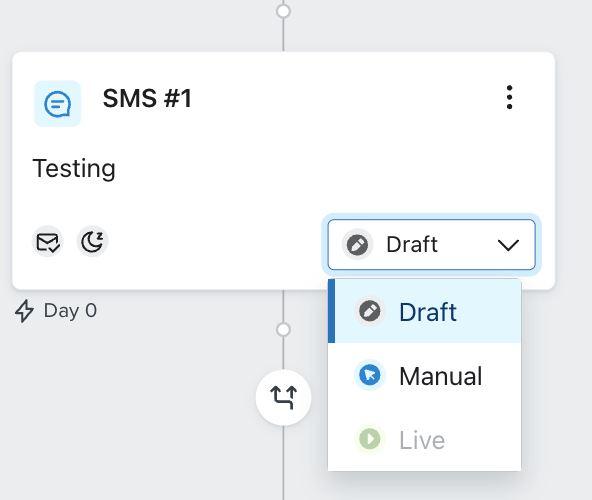Click the pencil icon in Draft dropdown field
Screen dimensions: 592x500
tap(358, 245)
